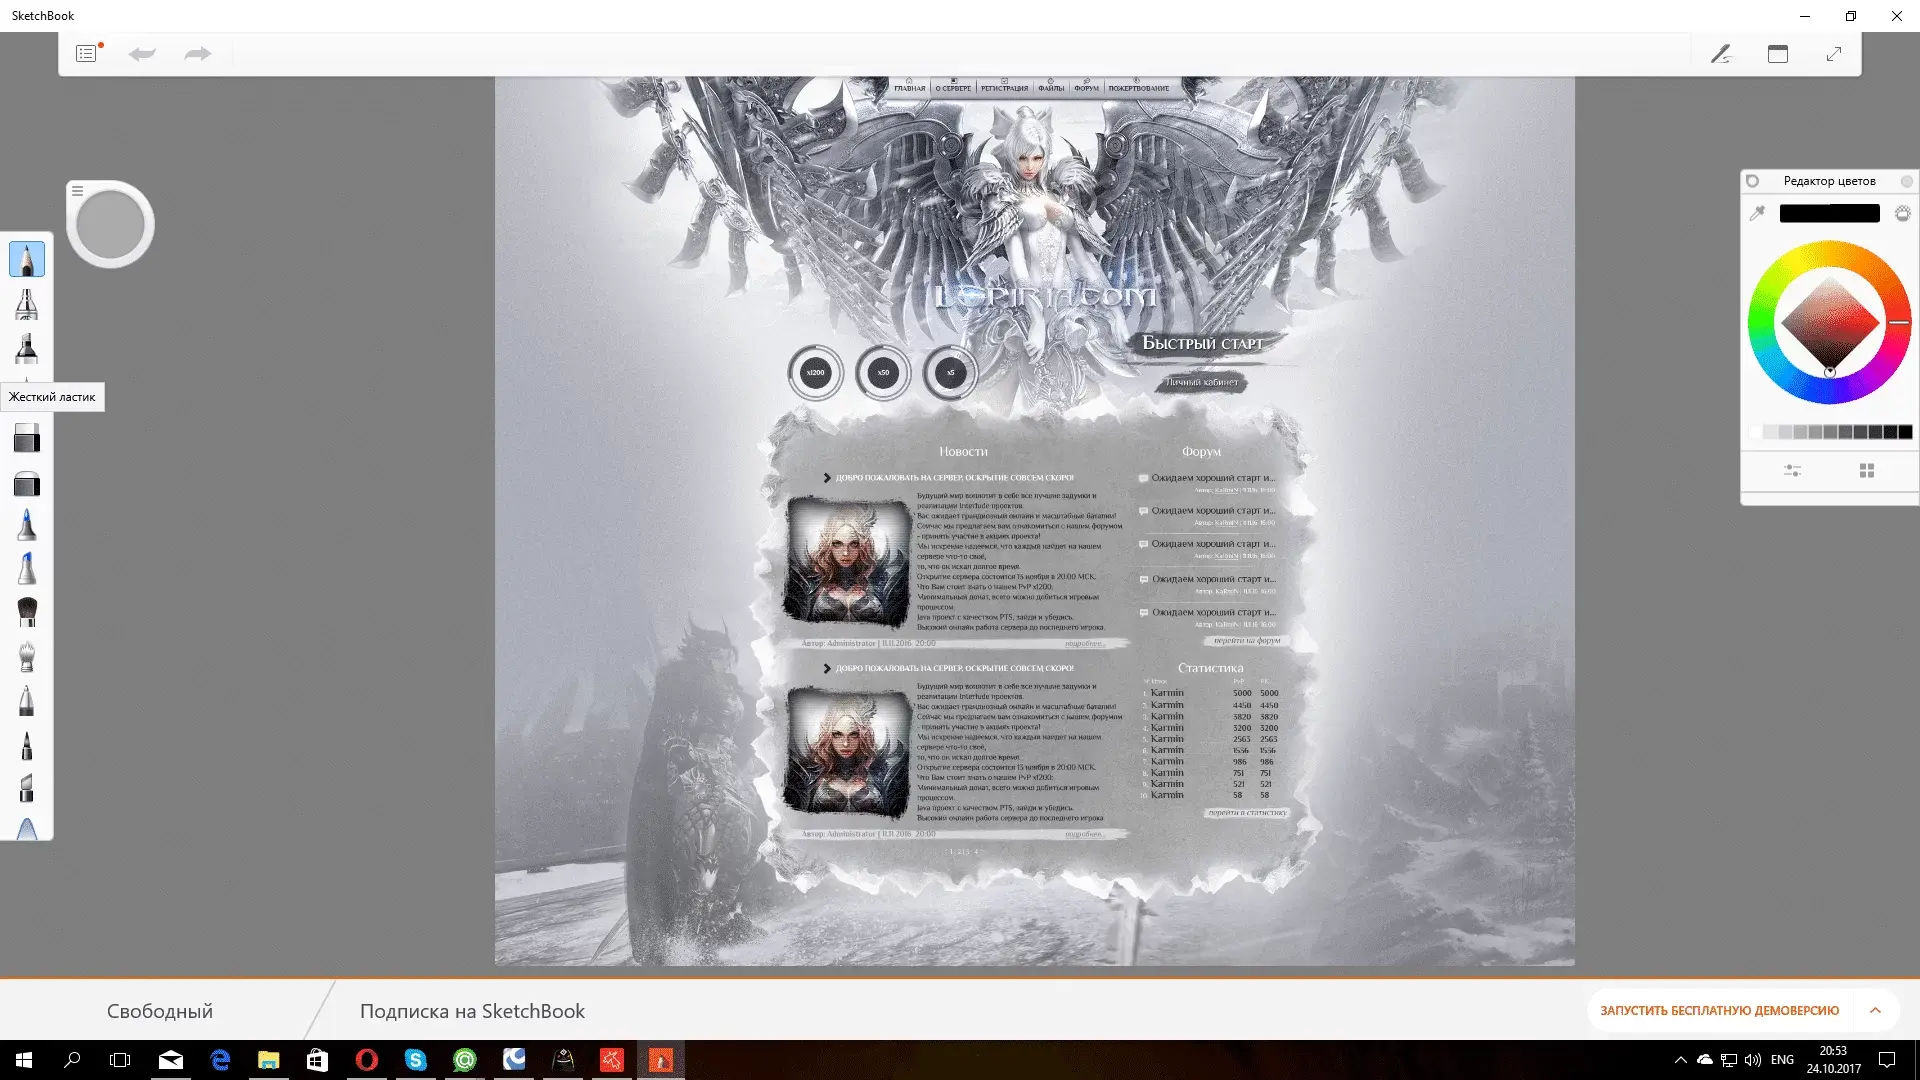Open the Windows notification center
Viewport: 1920px width, 1080px height.
[x=1887, y=1060]
